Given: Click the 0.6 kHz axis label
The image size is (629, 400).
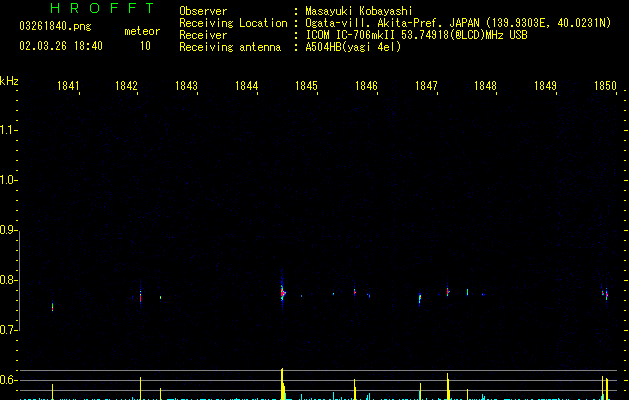Looking at the screenshot, I should [x=8, y=380].
